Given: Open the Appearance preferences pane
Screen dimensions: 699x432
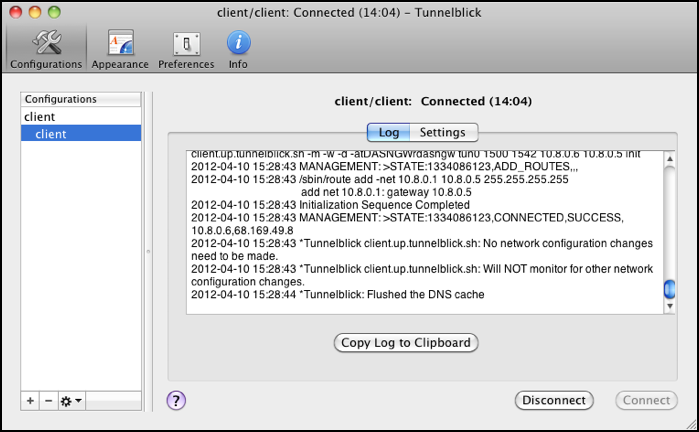Looking at the screenshot, I should tap(120, 49).
